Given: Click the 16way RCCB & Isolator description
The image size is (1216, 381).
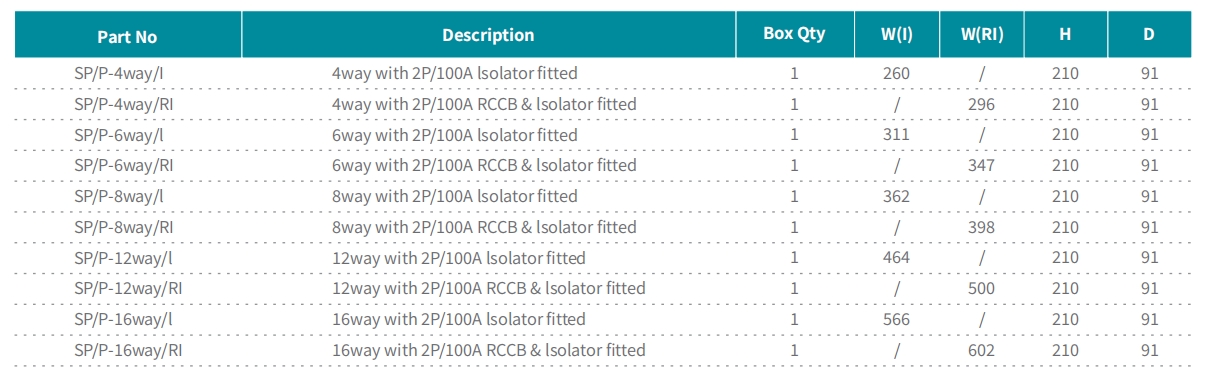Looking at the screenshot, I should click(x=488, y=350).
